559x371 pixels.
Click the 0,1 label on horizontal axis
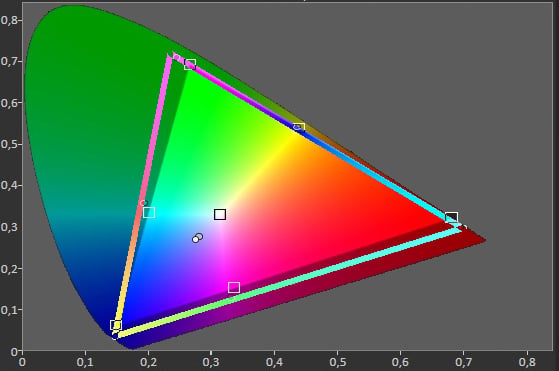[85, 362]
